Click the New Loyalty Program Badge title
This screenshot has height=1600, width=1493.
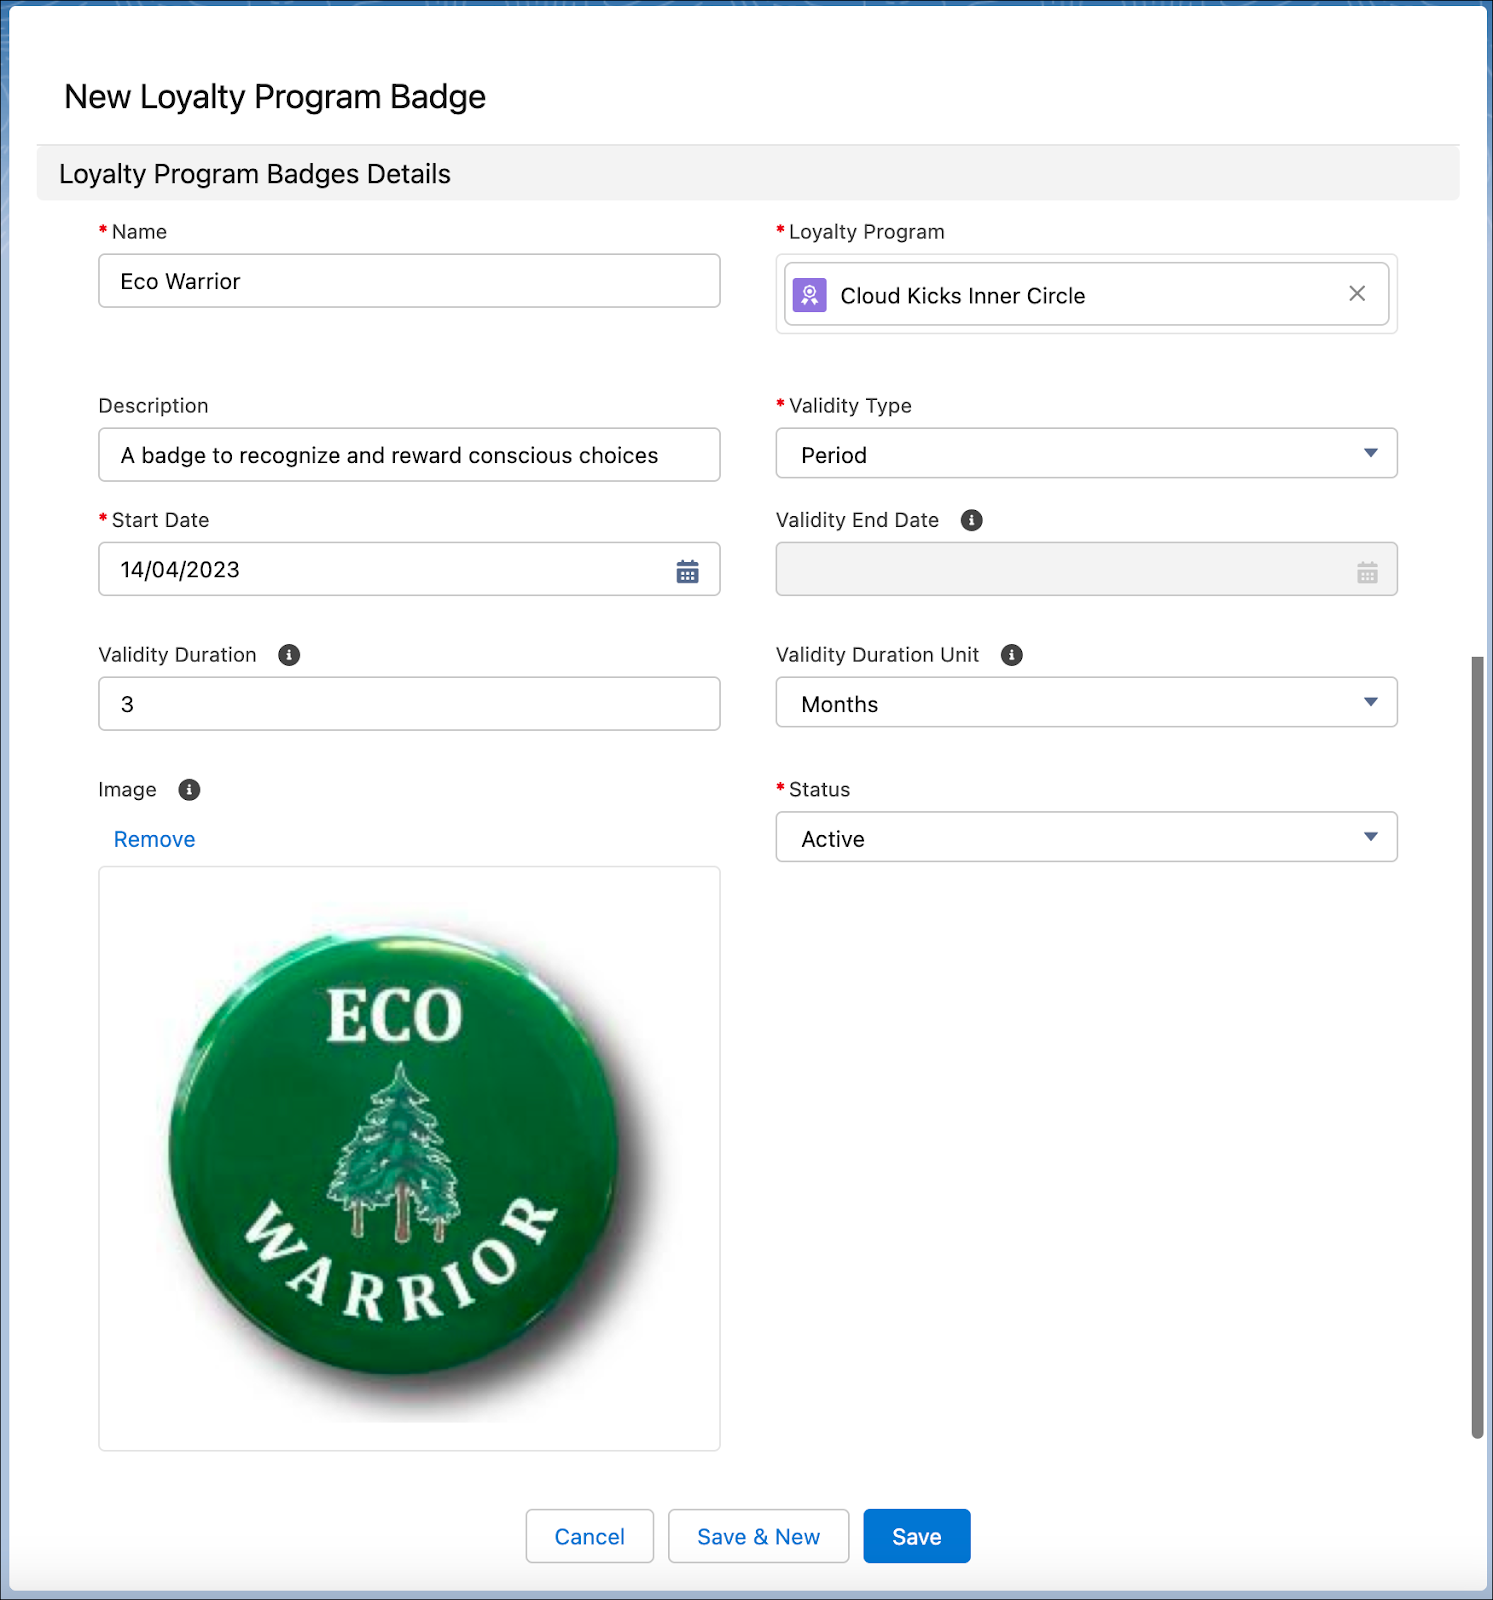coord(275,97)
